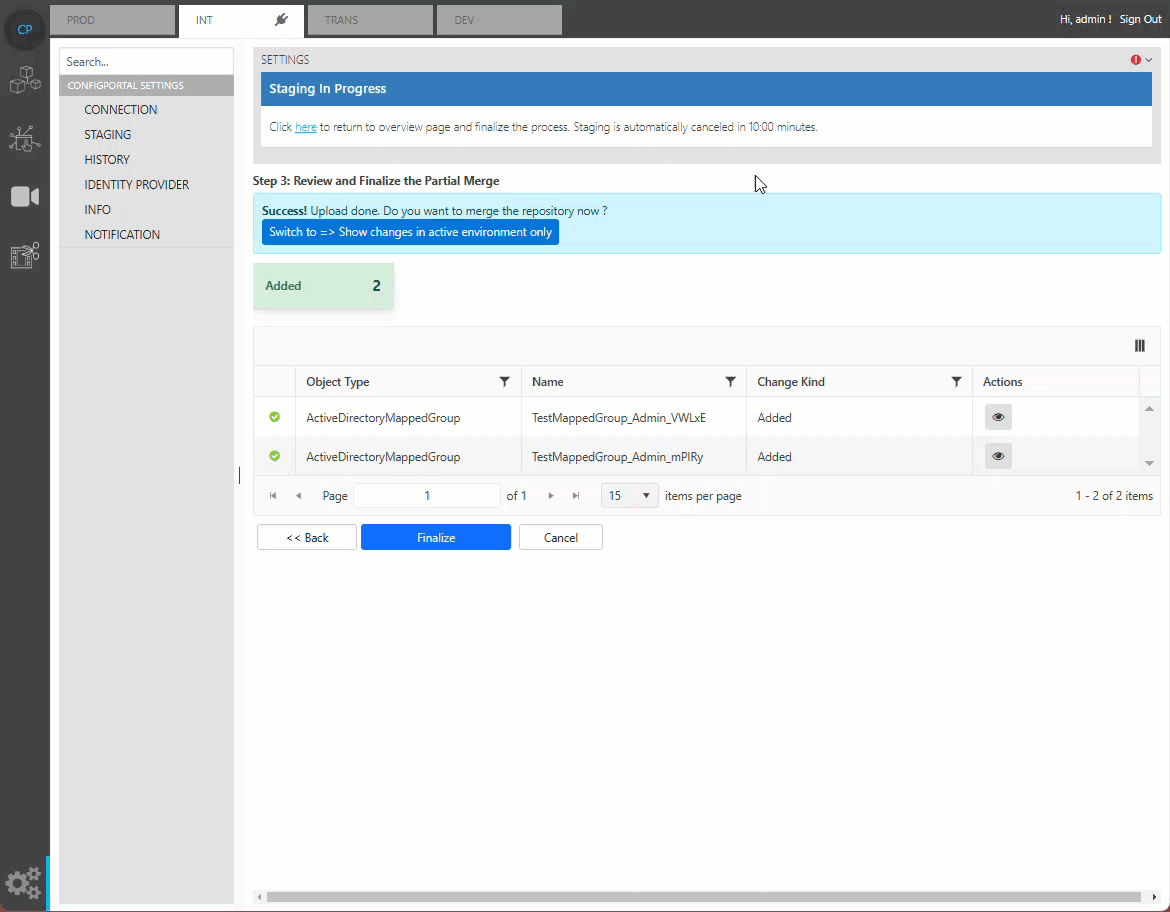Filter the Change Kind column

click(x=956, y=382)
